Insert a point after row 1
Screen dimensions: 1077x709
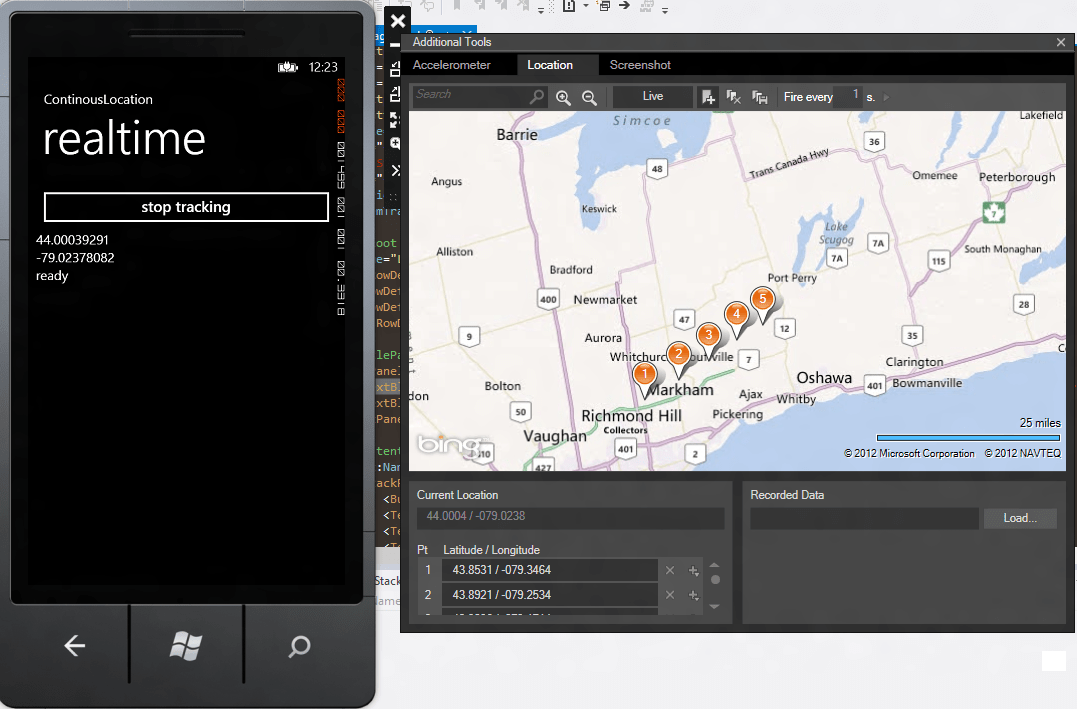point(694,570)
